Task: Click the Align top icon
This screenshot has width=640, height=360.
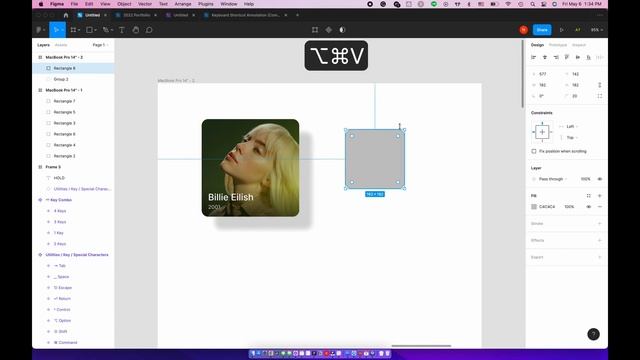Action: click(567, 58)
